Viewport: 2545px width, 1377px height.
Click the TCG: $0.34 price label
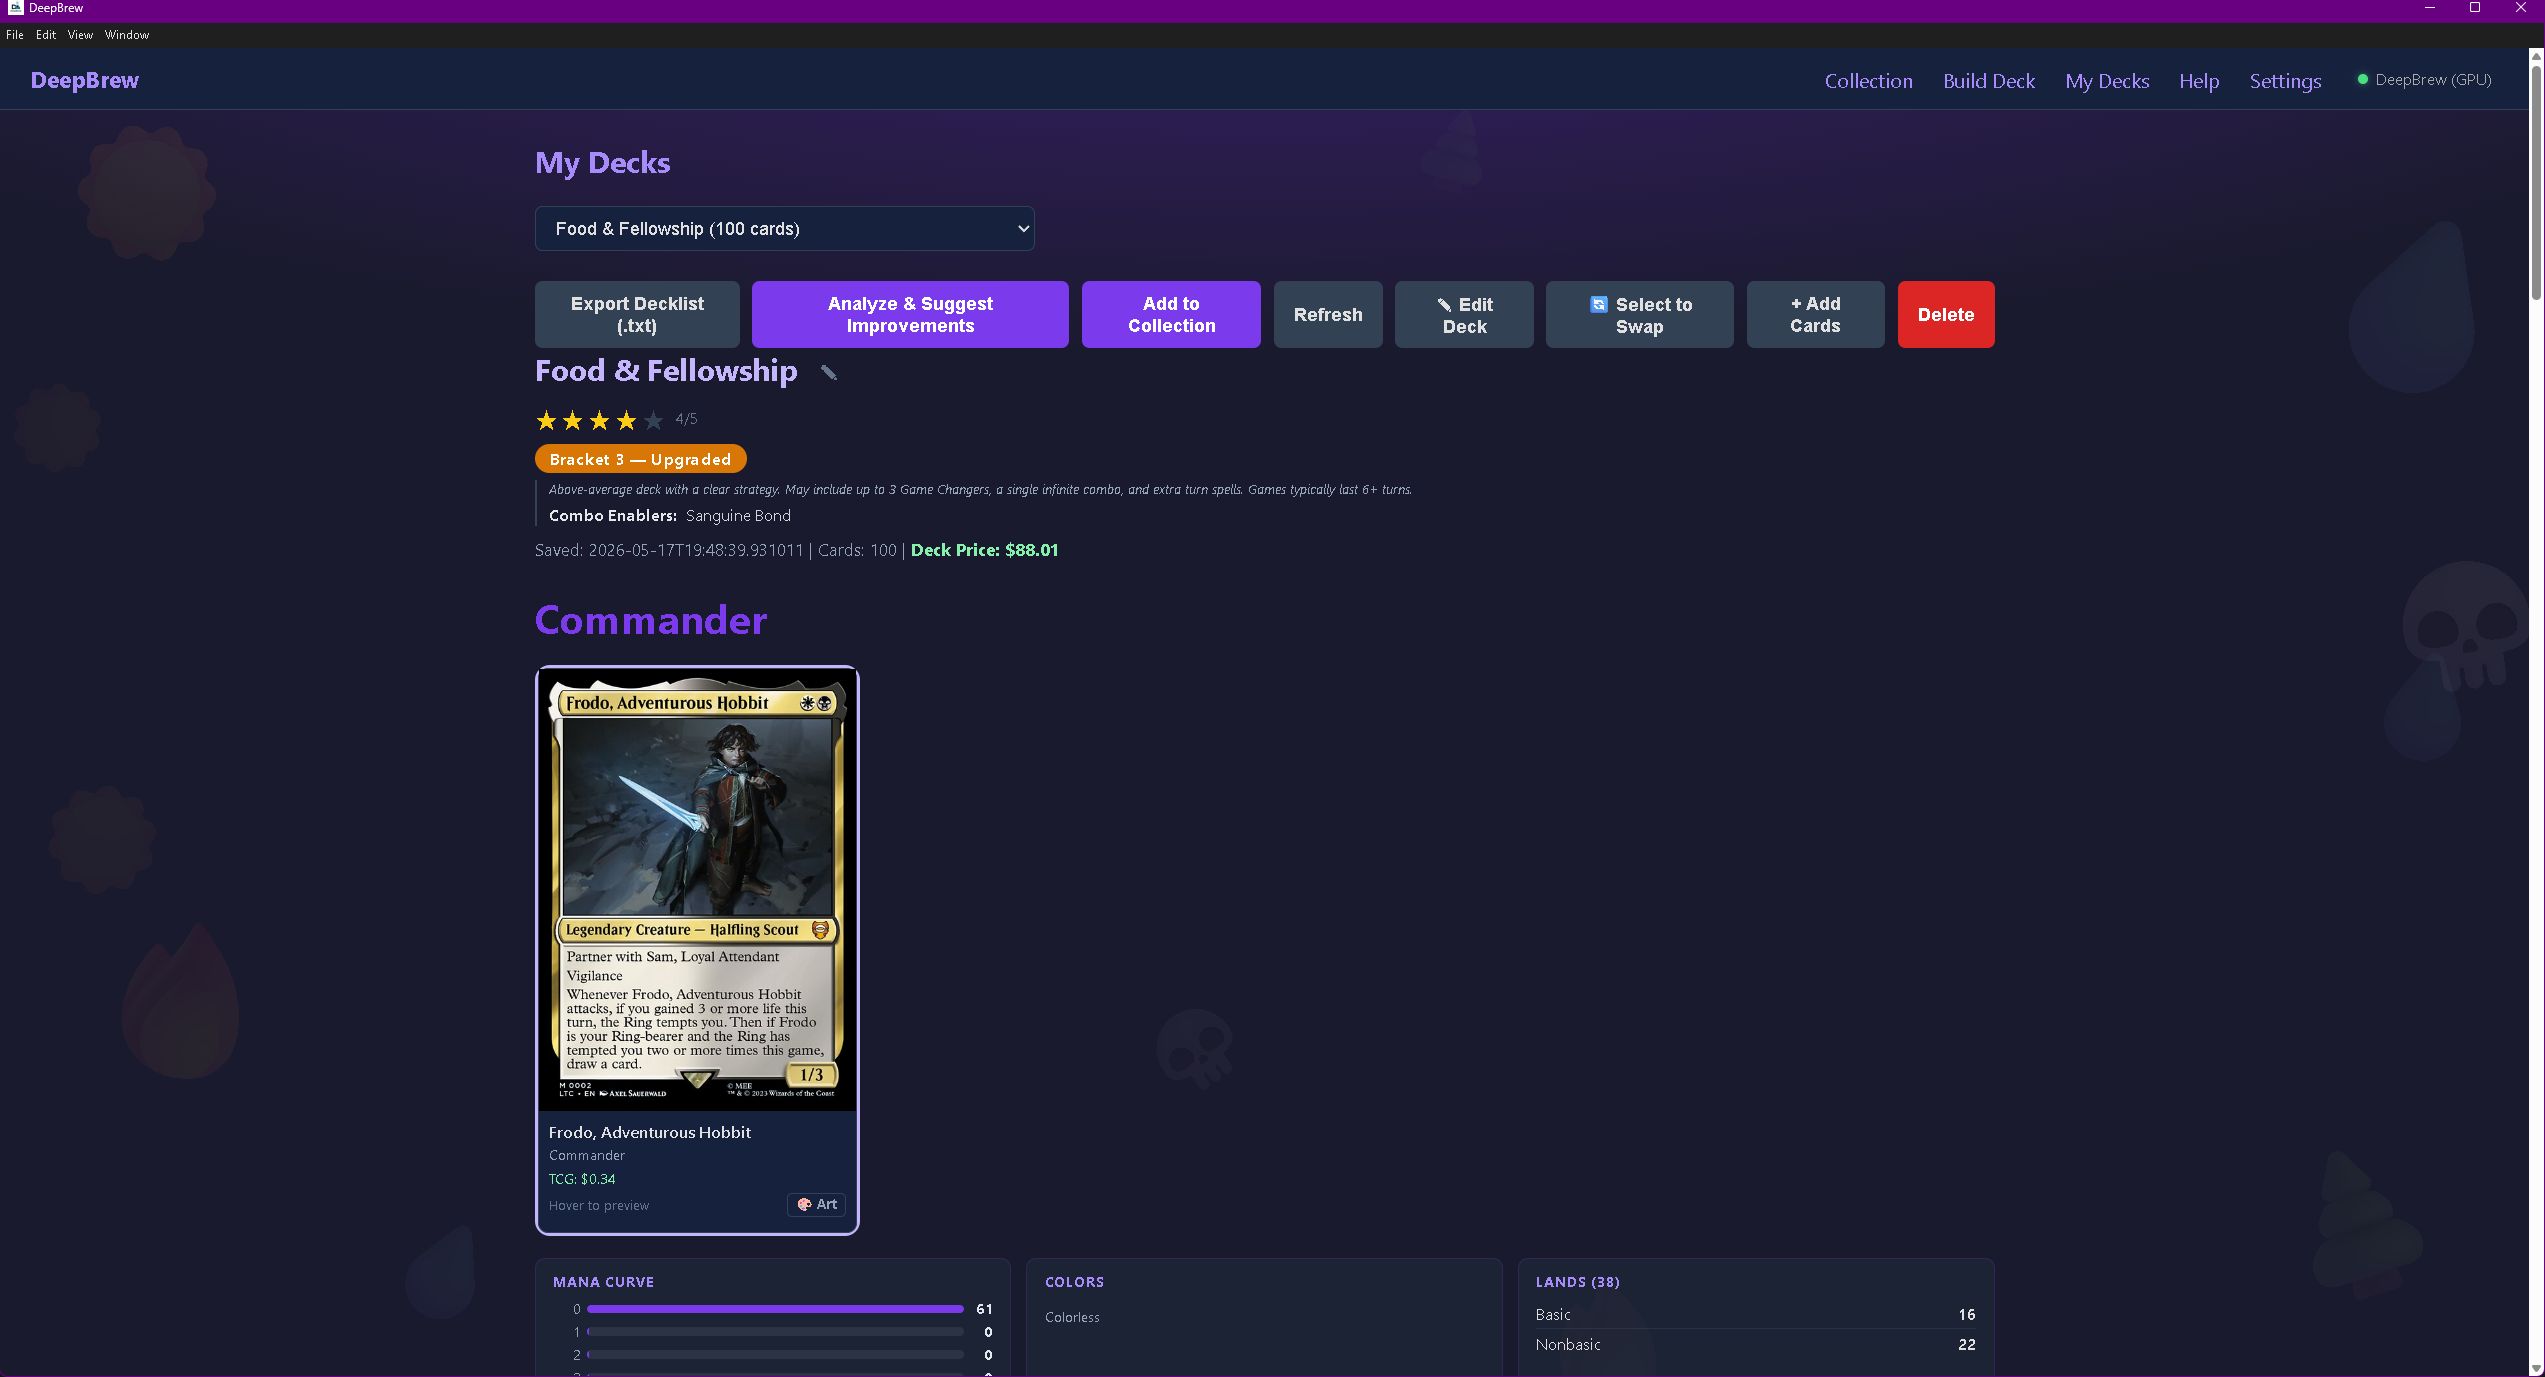coord(582,1179)
